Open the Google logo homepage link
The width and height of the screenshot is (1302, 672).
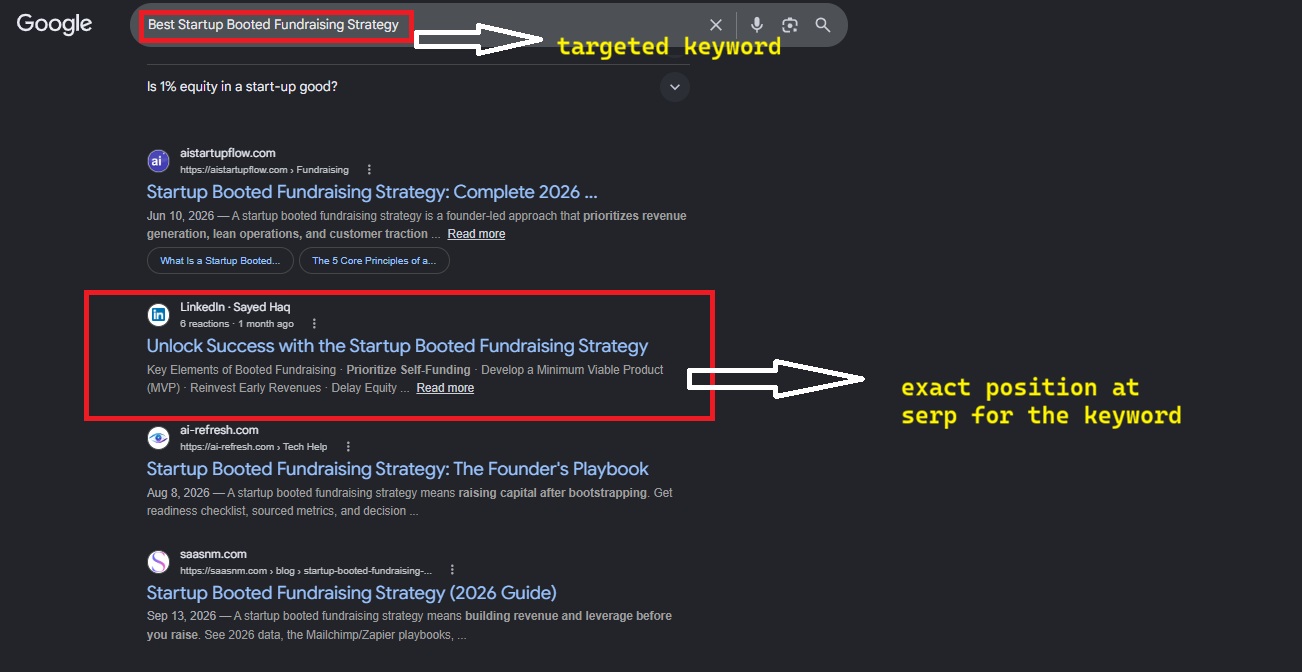(54, 24)
